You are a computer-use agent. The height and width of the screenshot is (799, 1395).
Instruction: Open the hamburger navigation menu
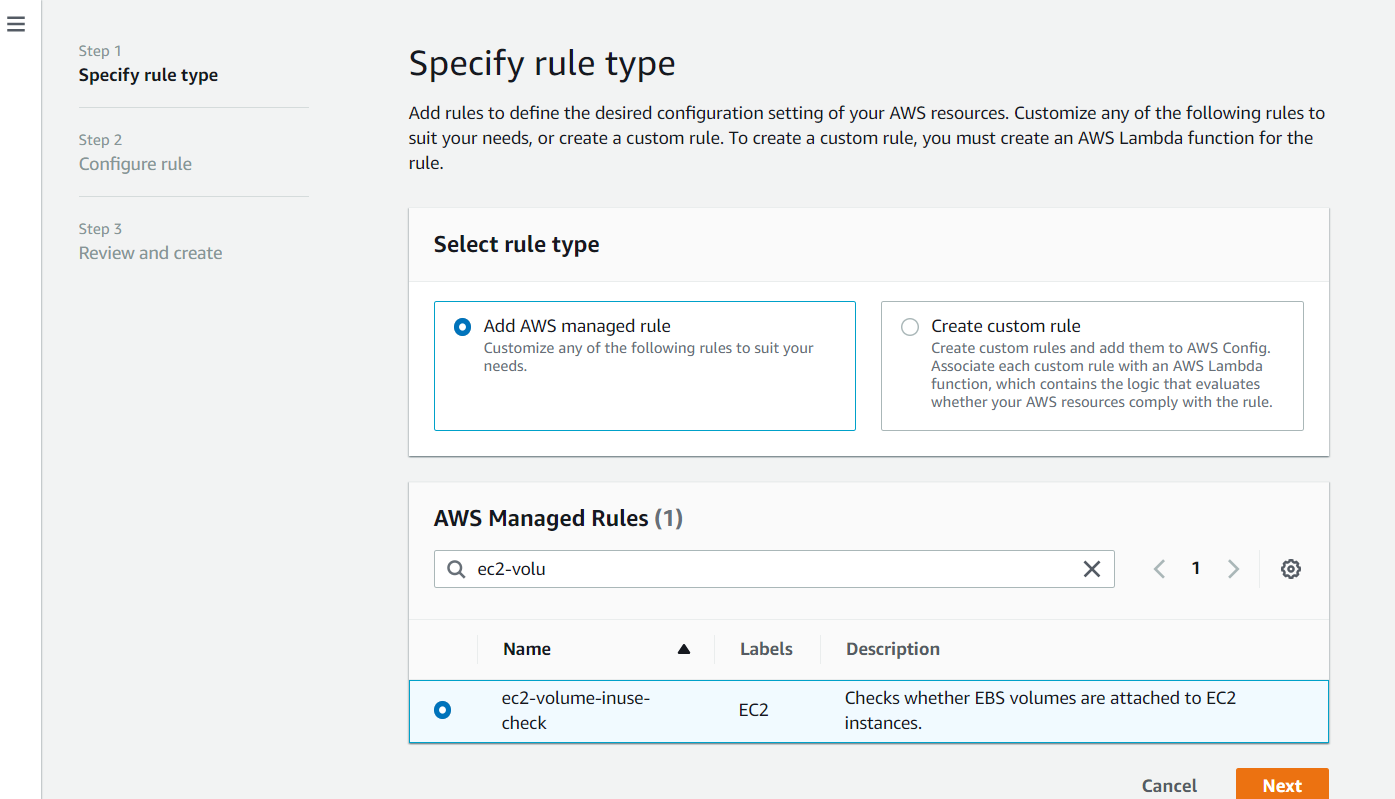[16, 24]
